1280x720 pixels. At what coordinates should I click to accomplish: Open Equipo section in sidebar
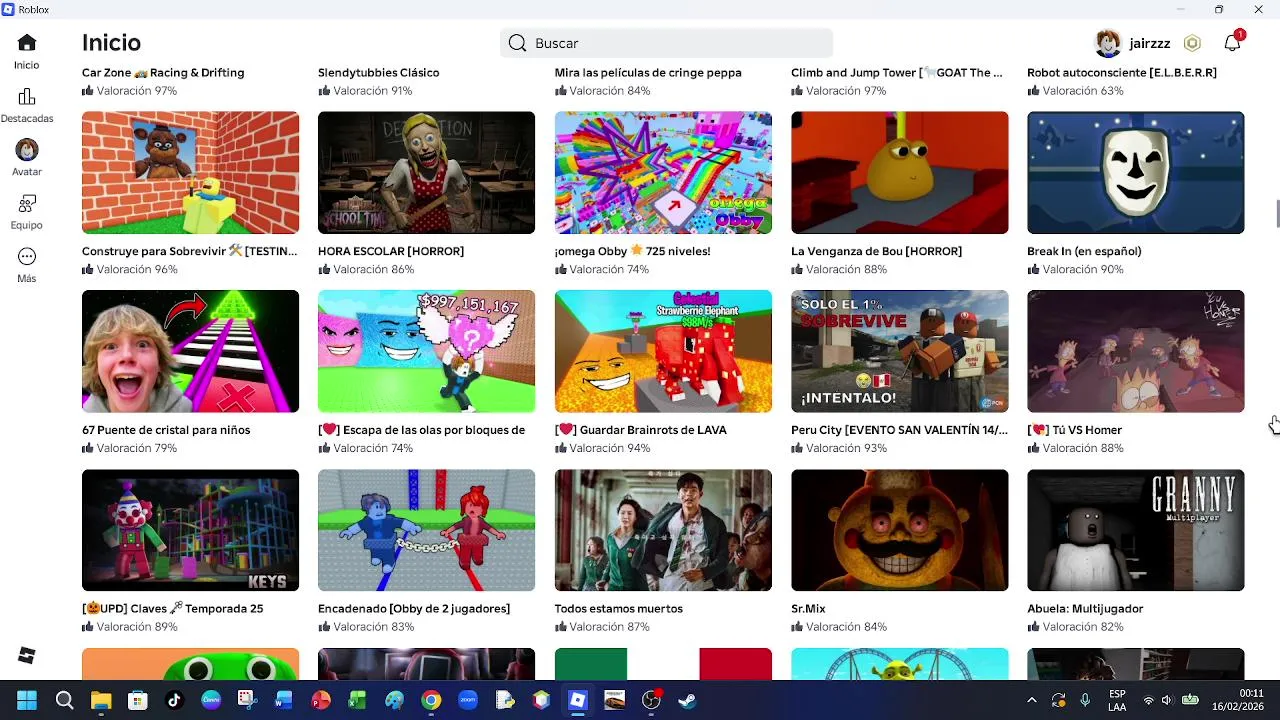click(27, 212)
